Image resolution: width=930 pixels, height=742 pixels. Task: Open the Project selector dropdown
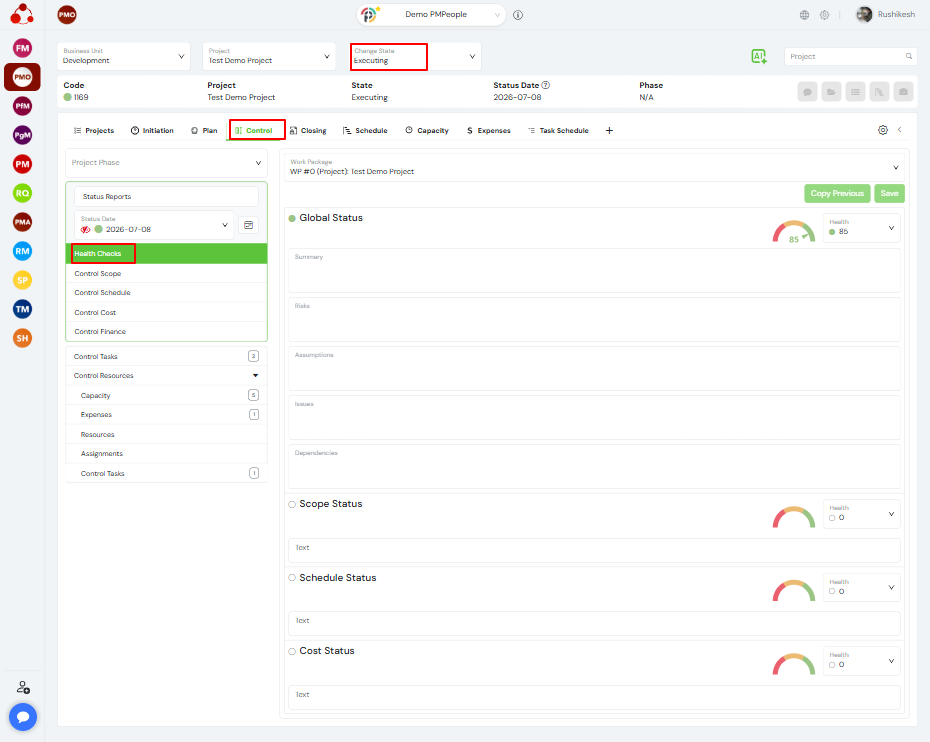click(269, 56)
